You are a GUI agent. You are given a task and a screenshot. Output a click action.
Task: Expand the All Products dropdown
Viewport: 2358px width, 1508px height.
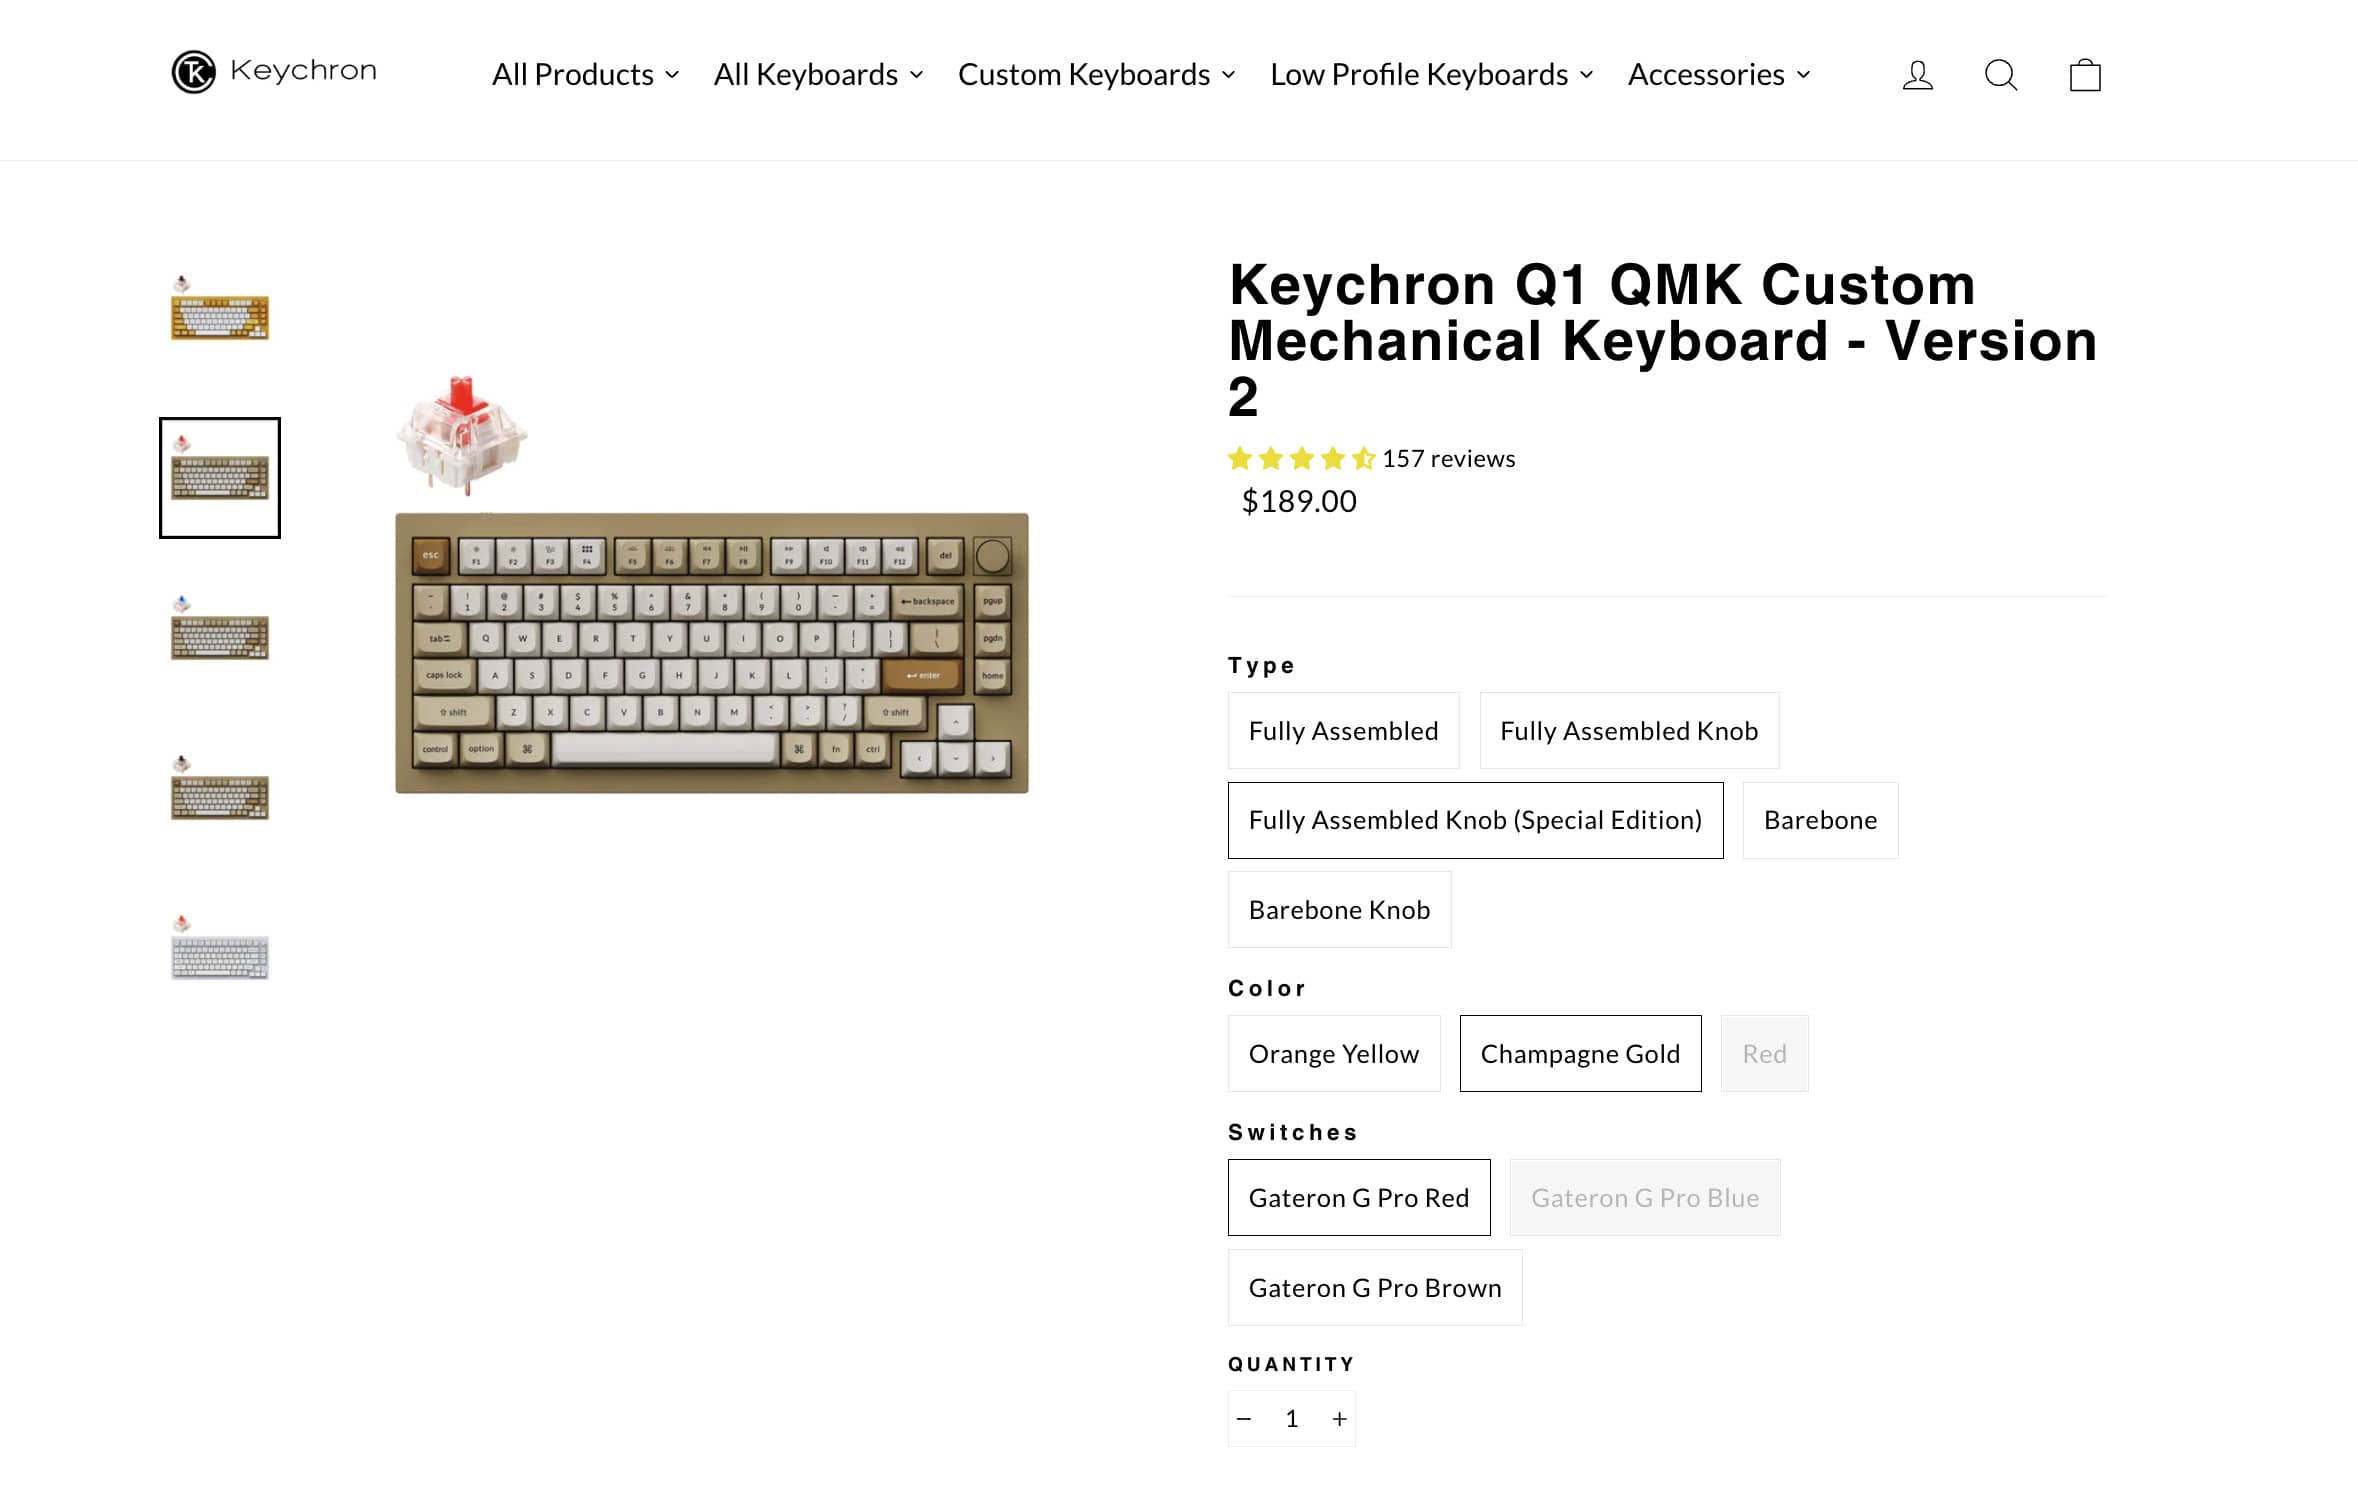(x=585, y=75)
